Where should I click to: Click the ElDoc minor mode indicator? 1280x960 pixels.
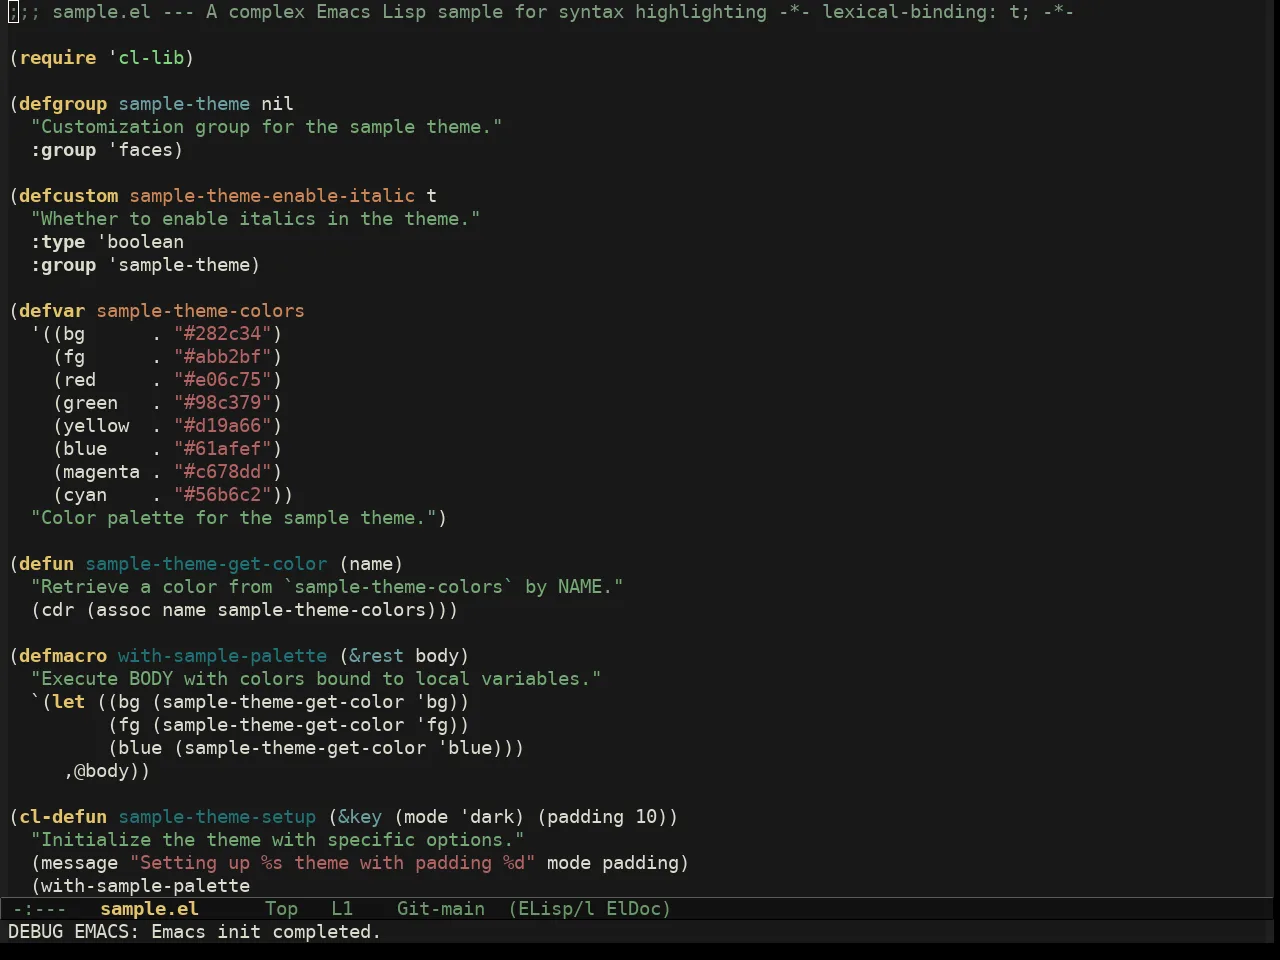coord(638,908)
